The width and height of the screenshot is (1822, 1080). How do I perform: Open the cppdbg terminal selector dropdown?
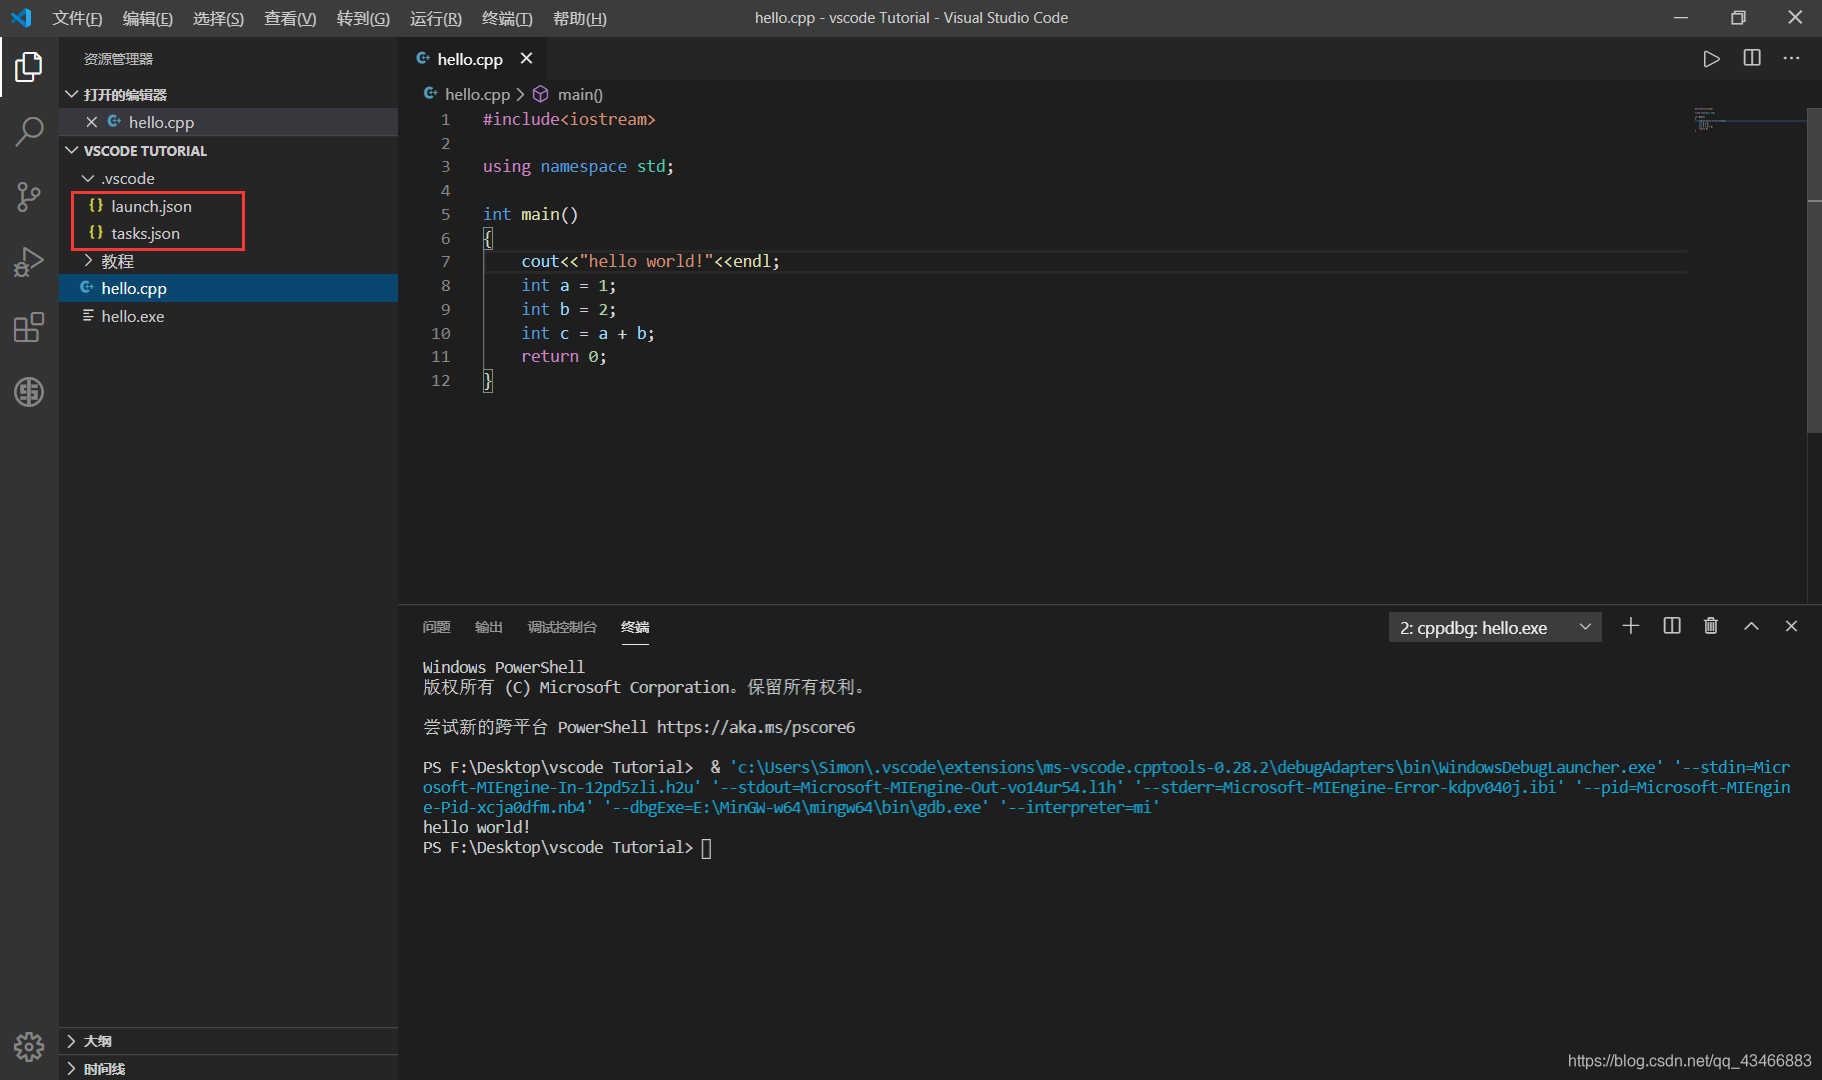coord(1495,627)
